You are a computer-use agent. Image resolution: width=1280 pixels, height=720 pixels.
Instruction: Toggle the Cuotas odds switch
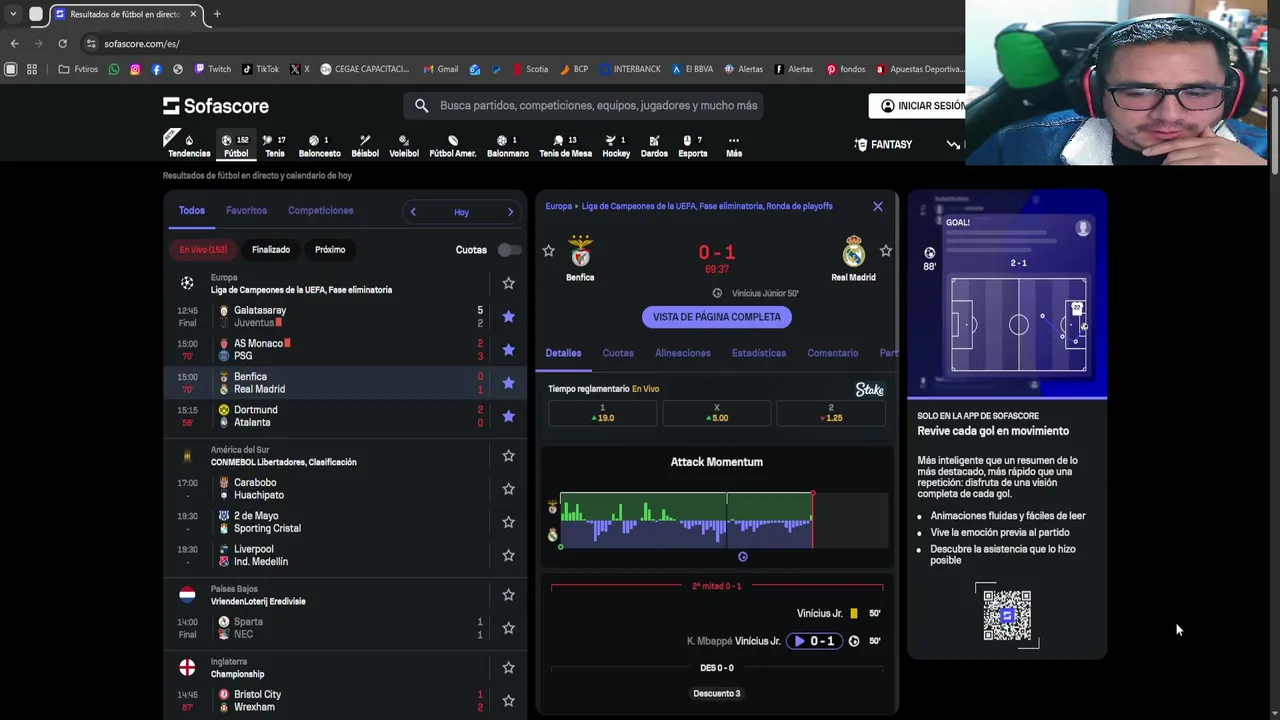[x=509, y=250]
